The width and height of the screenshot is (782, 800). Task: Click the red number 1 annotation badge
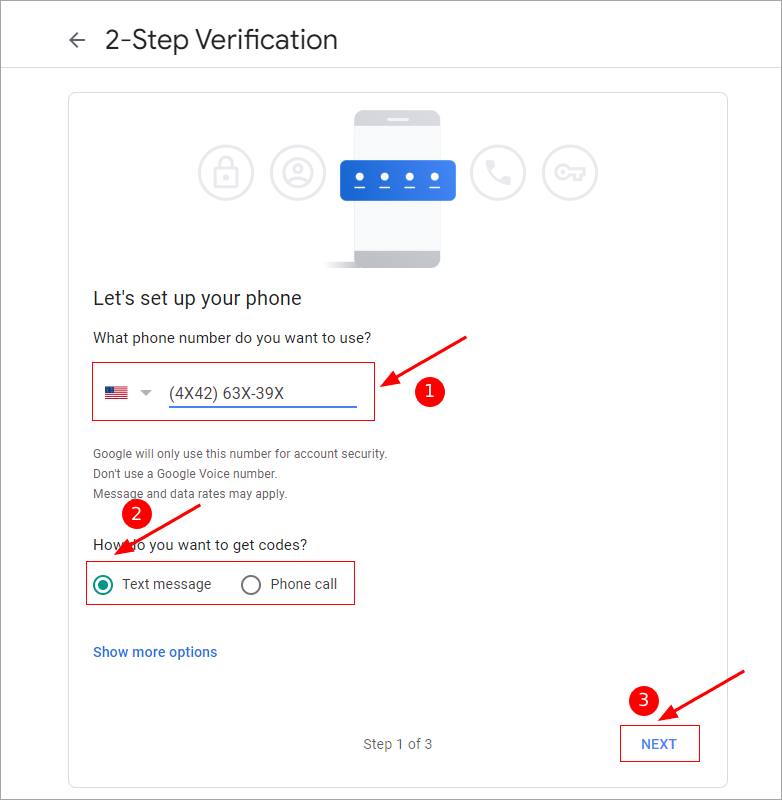click(x=430, y=392)
